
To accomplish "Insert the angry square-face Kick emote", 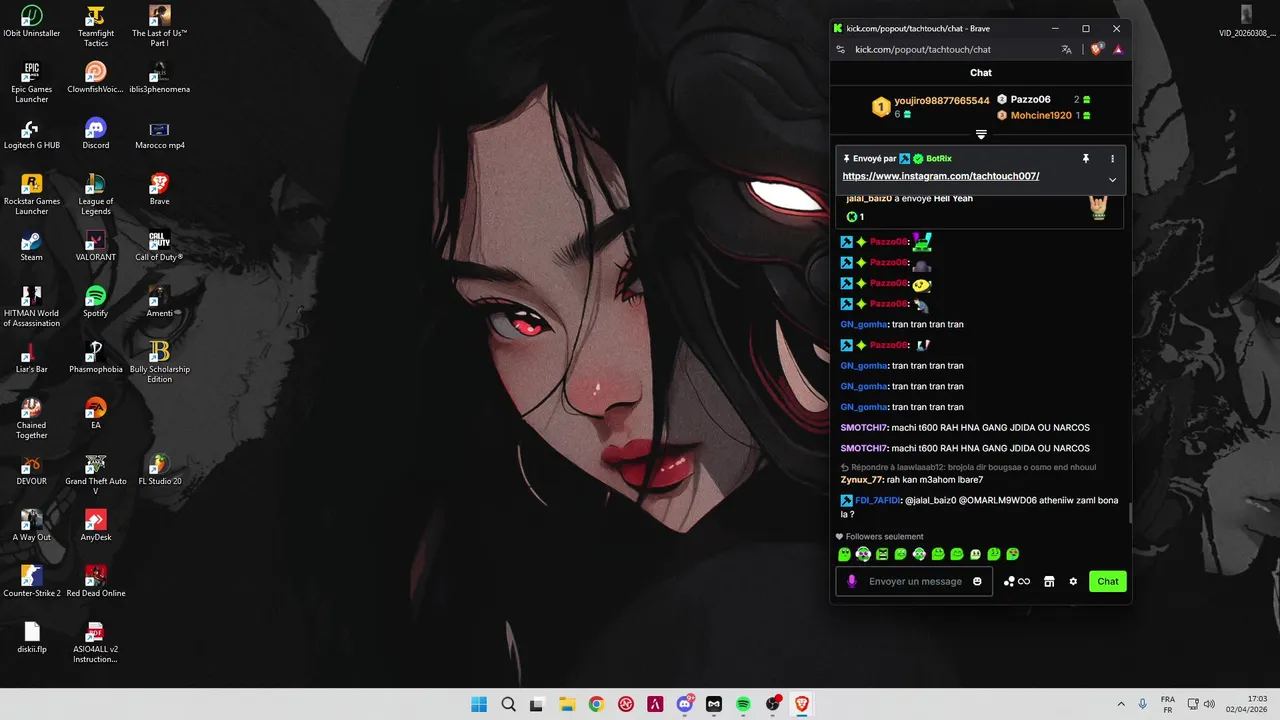I will pos(882,554).
